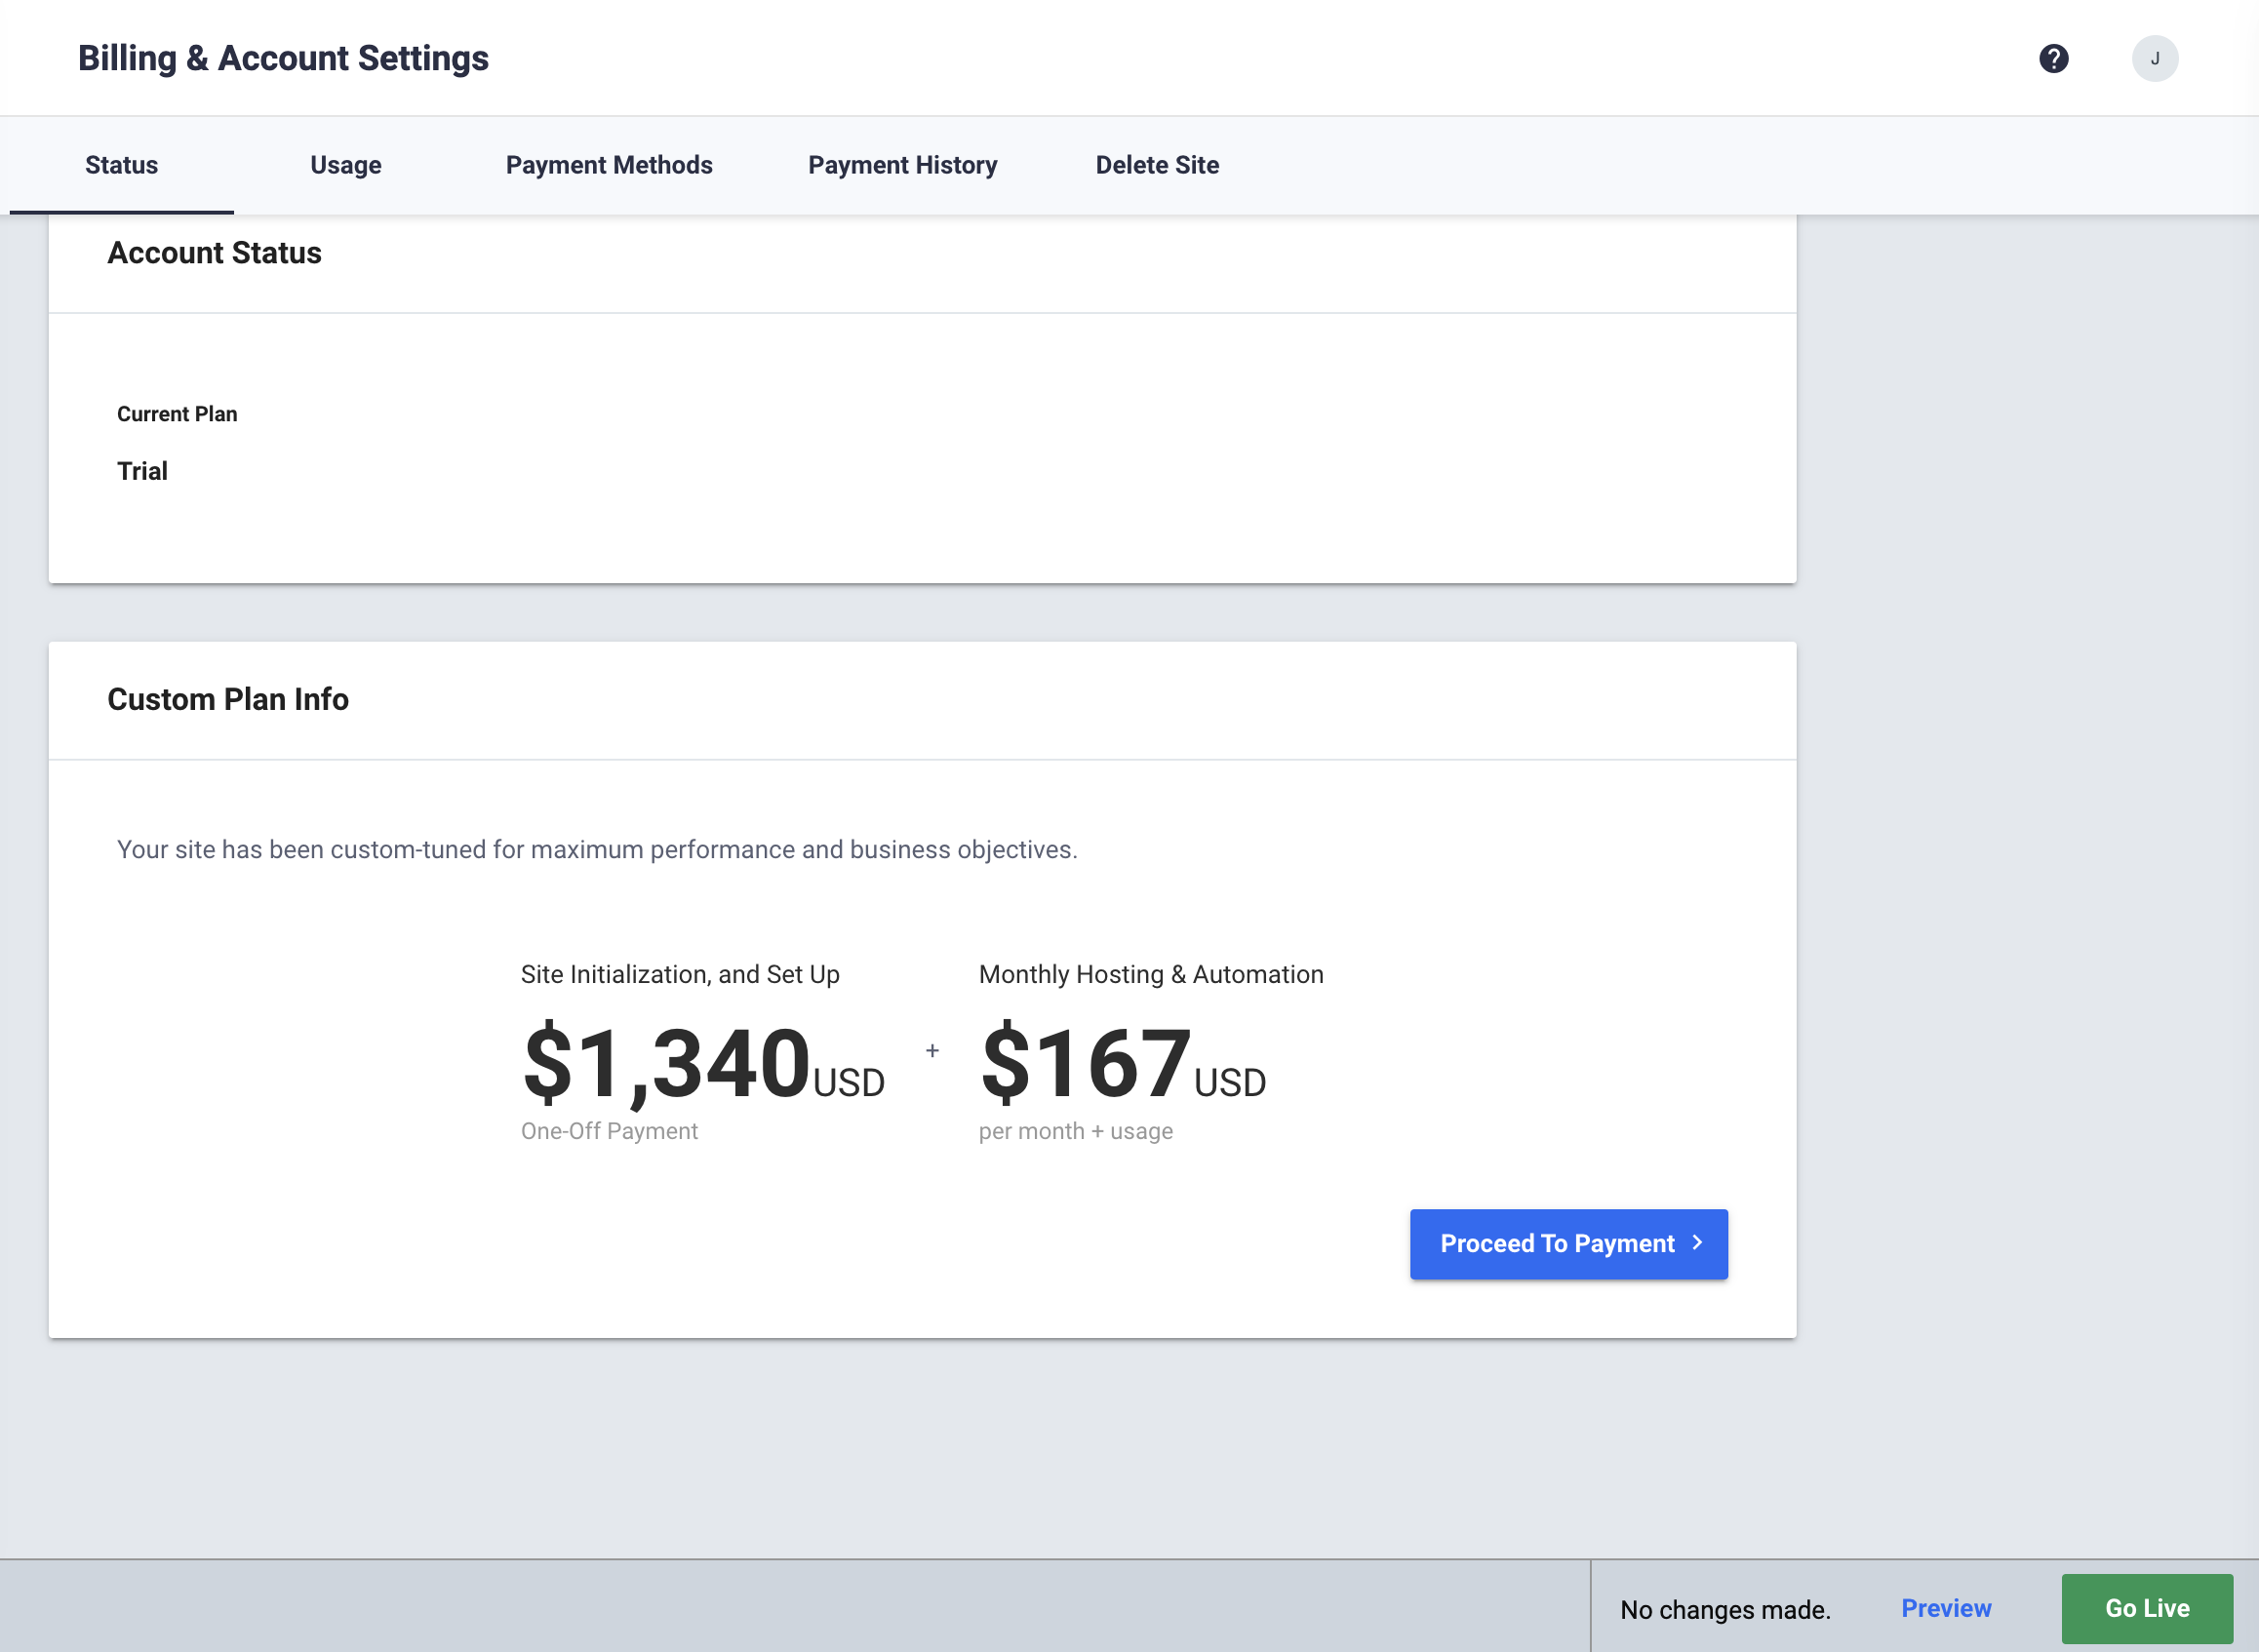Open the Usage tab
This screenshot has height=1652, width=2259.
(345, 165)
